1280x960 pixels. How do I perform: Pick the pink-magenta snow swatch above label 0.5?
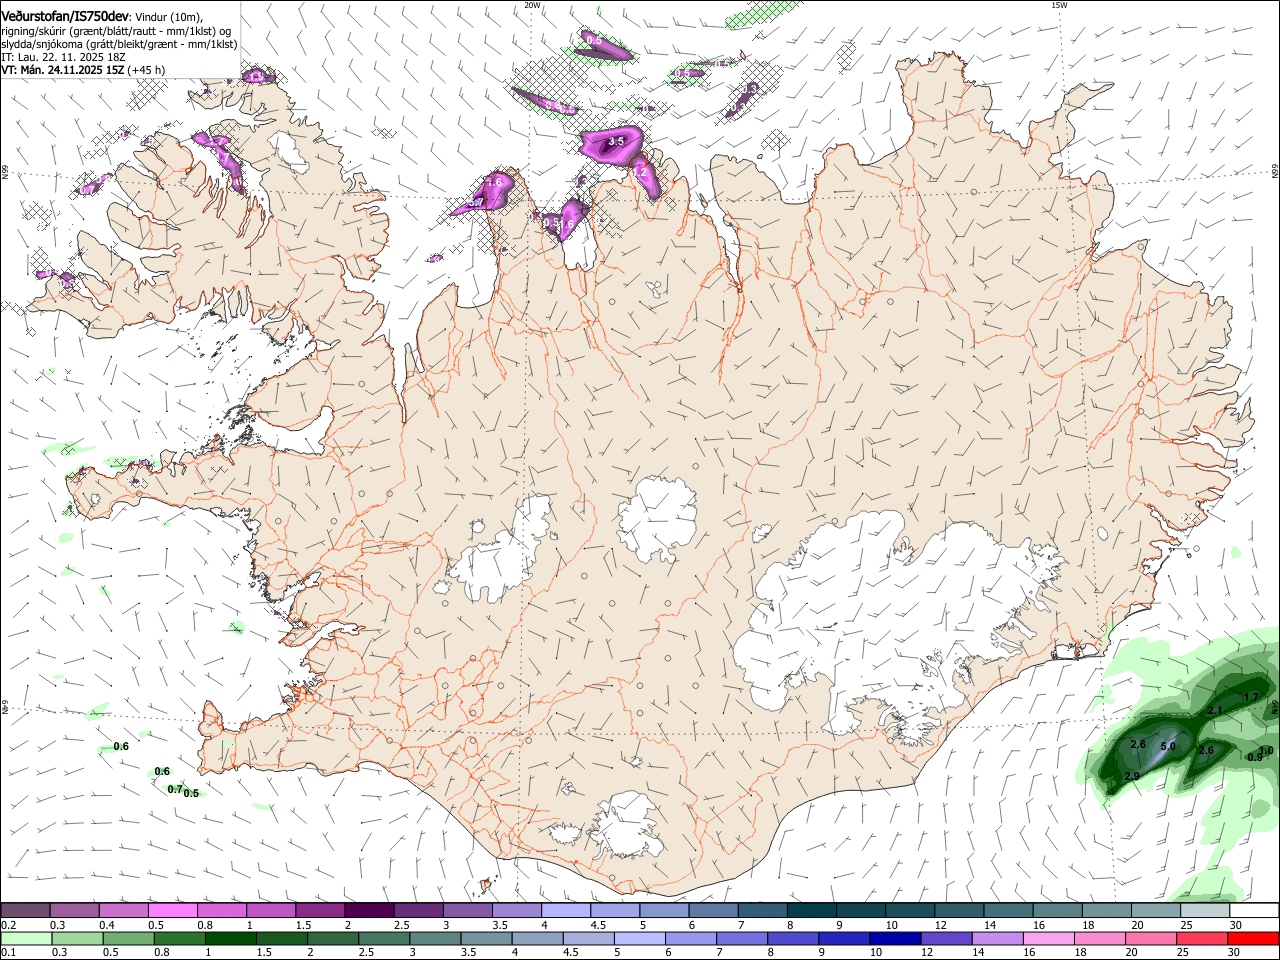tap(172, 910)
